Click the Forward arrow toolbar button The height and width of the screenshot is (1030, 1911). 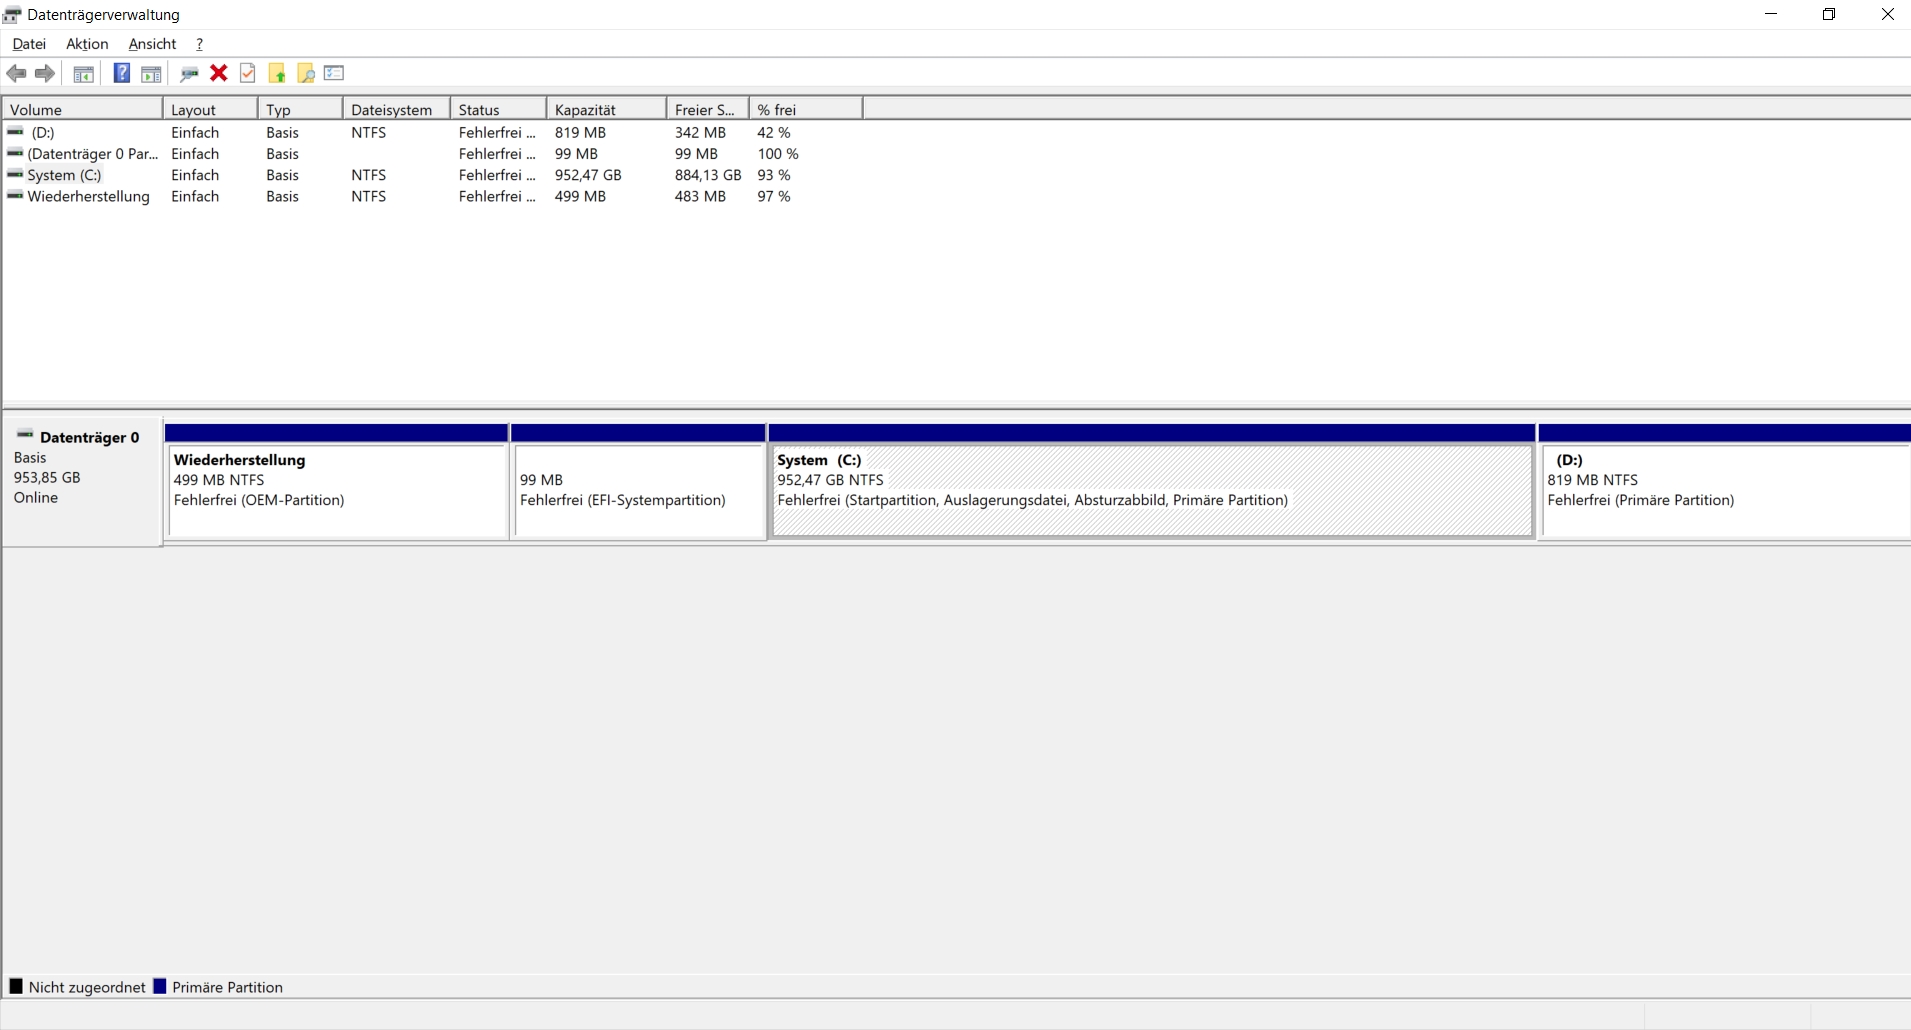(x=45, y=73)
